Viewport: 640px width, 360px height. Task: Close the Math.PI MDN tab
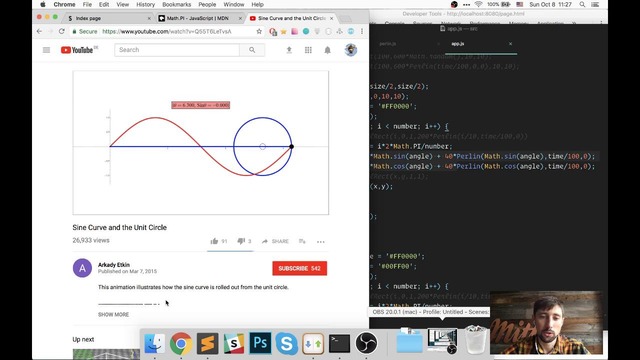[240, 18]
